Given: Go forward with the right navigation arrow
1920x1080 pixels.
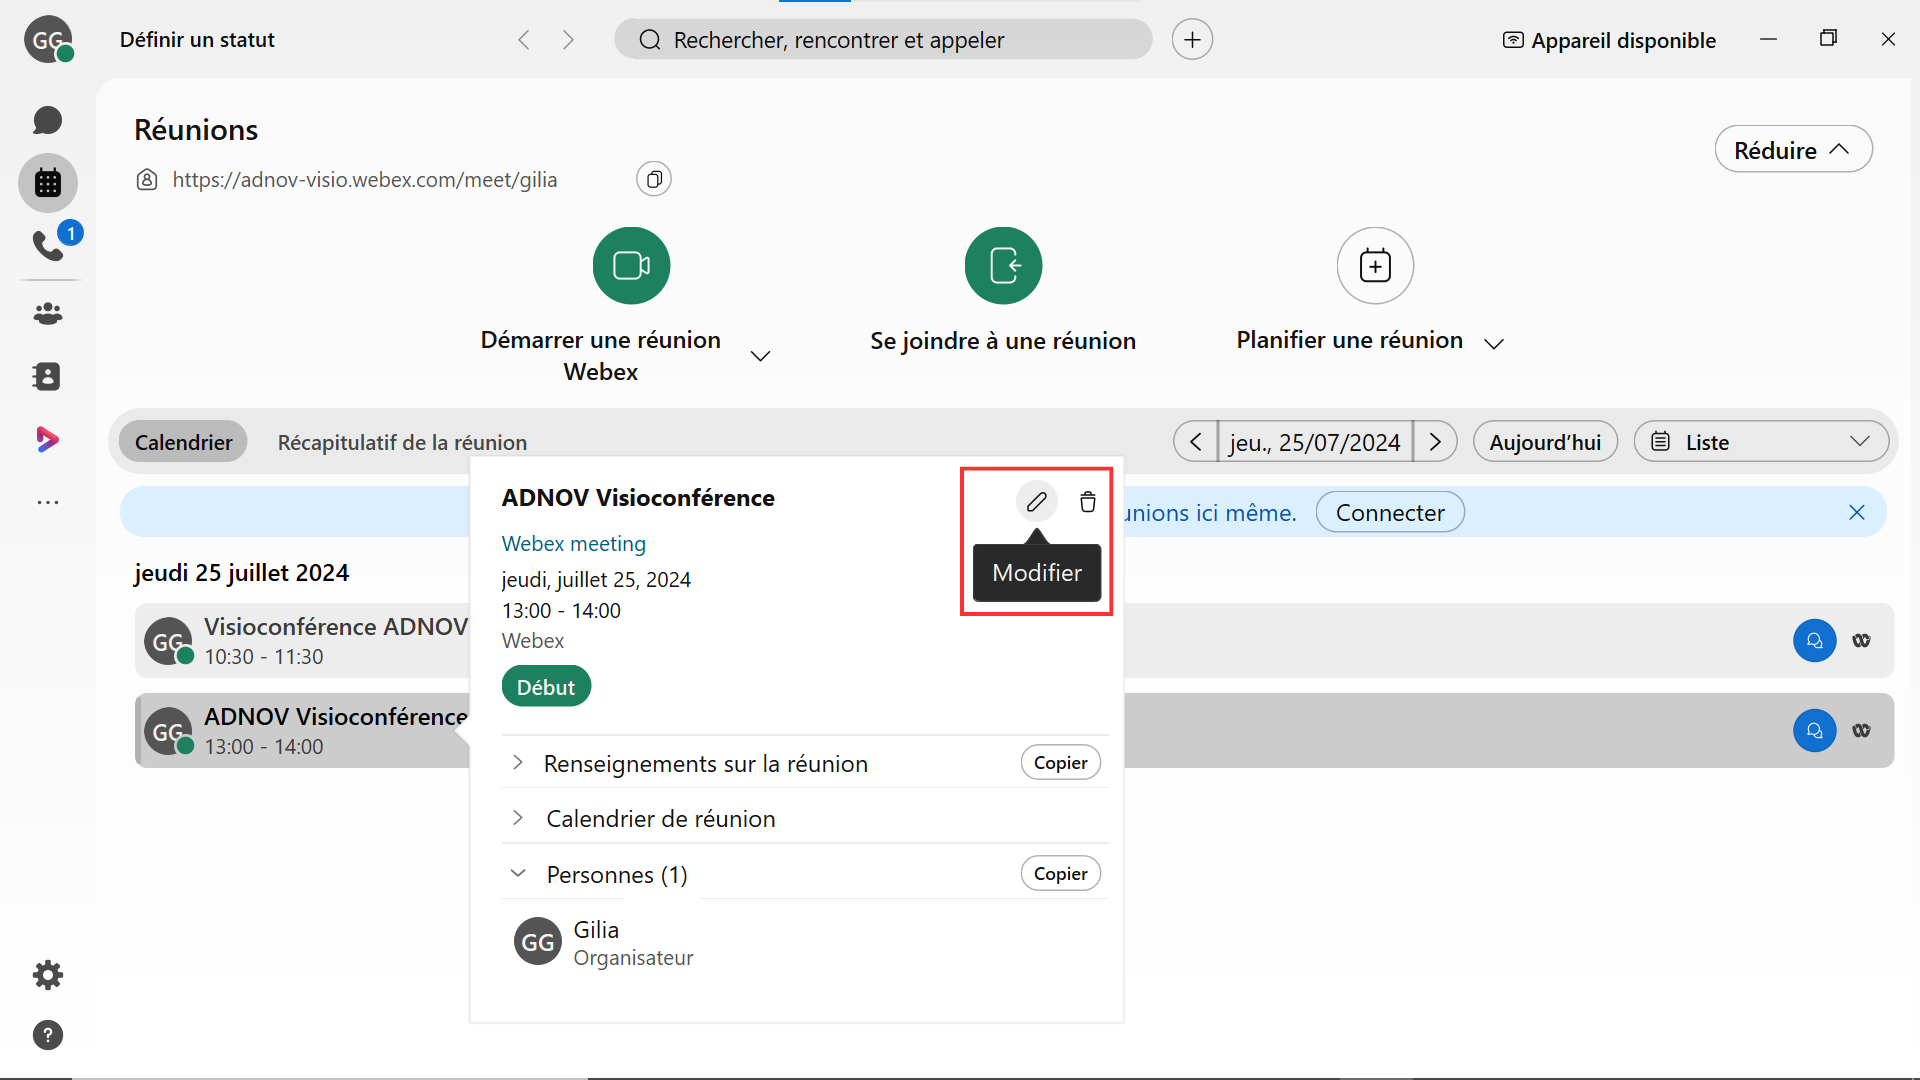Looking at the screenshot, I should tap(568, 40).
